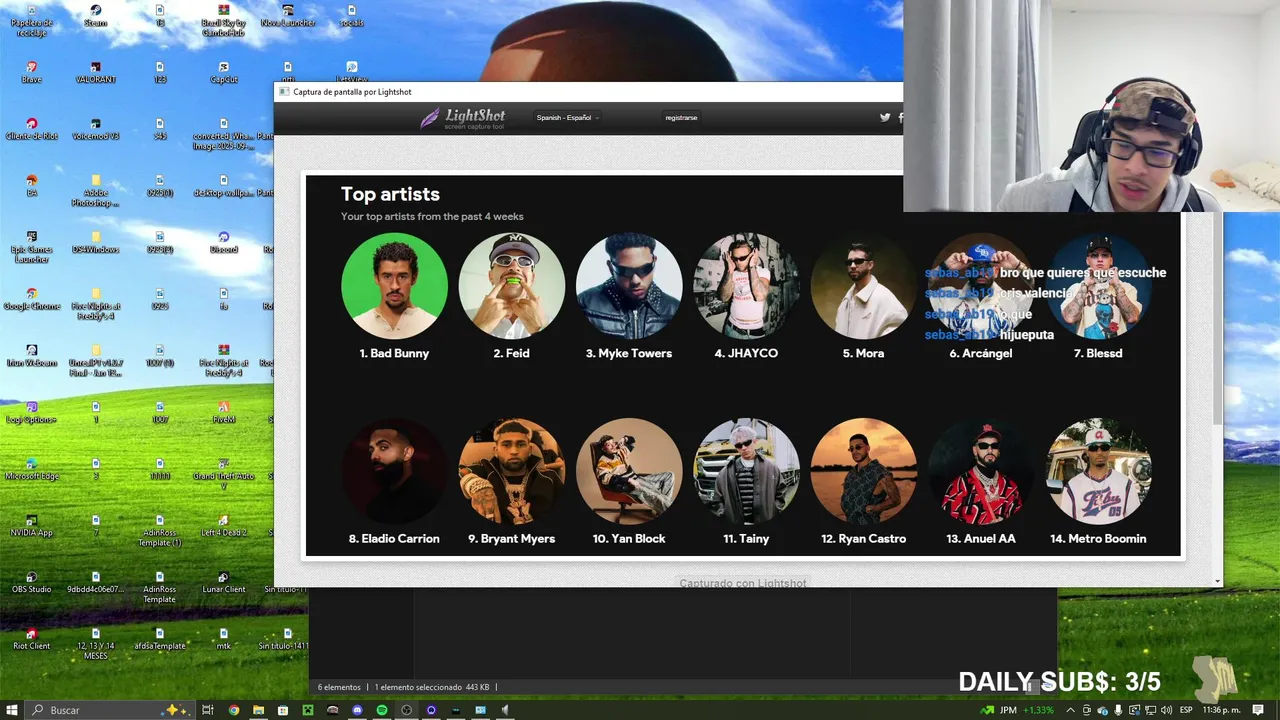The image size is (1280, 720).
Task: Click the Twitter icon in Lightshot header
Action: click(885, 117)
